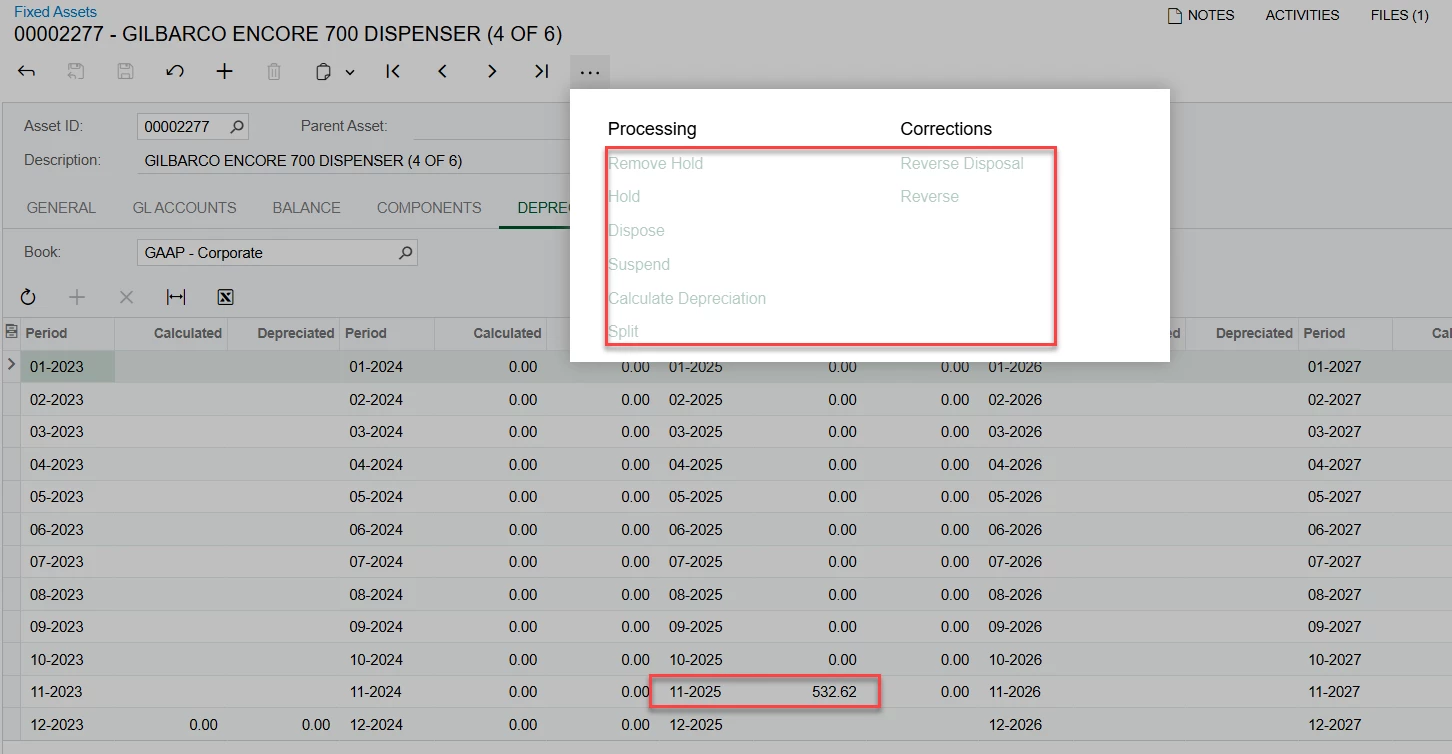Click the undo cancel icon
The image size is (1452, 754).
click(175, 72)
